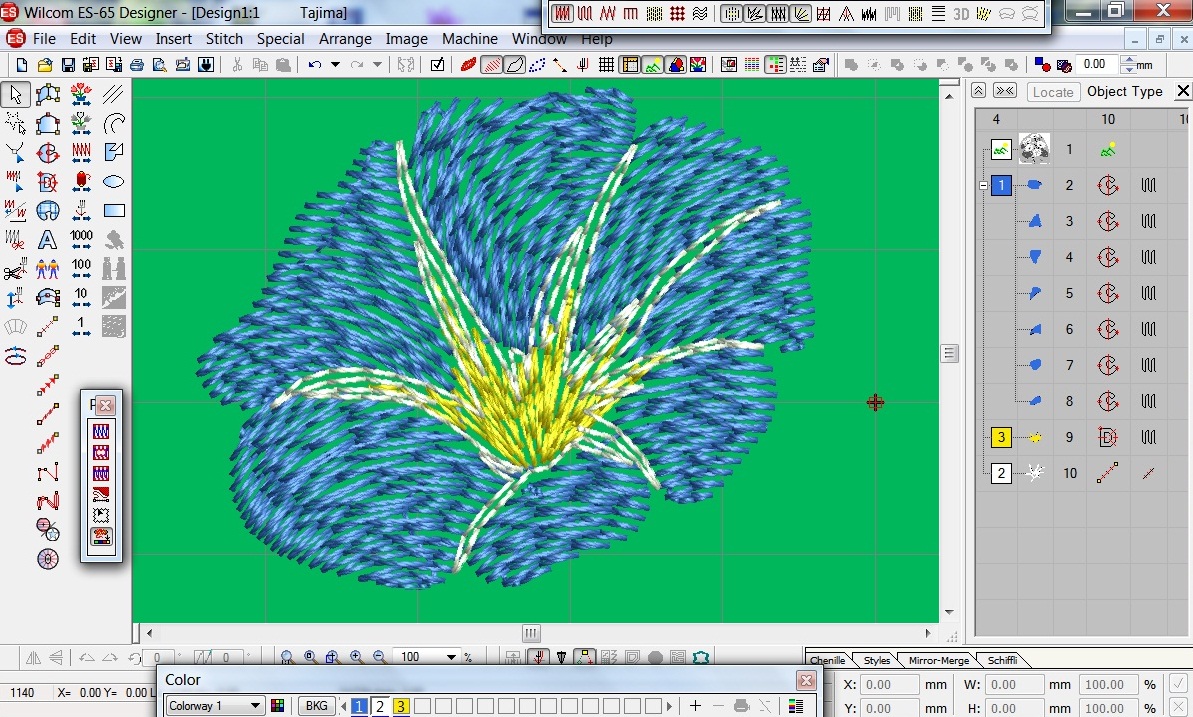1193x717 pixels.
Task: Click the Save design icon
Action: pyautogui.click(x=68, y=65)
